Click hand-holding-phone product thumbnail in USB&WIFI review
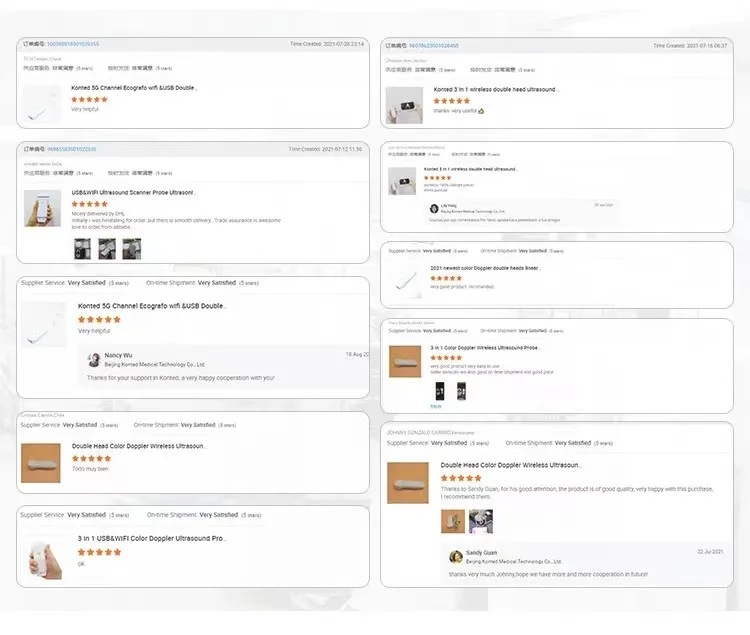The width and height of the screenshot is (750, 635). click(43, 208)
